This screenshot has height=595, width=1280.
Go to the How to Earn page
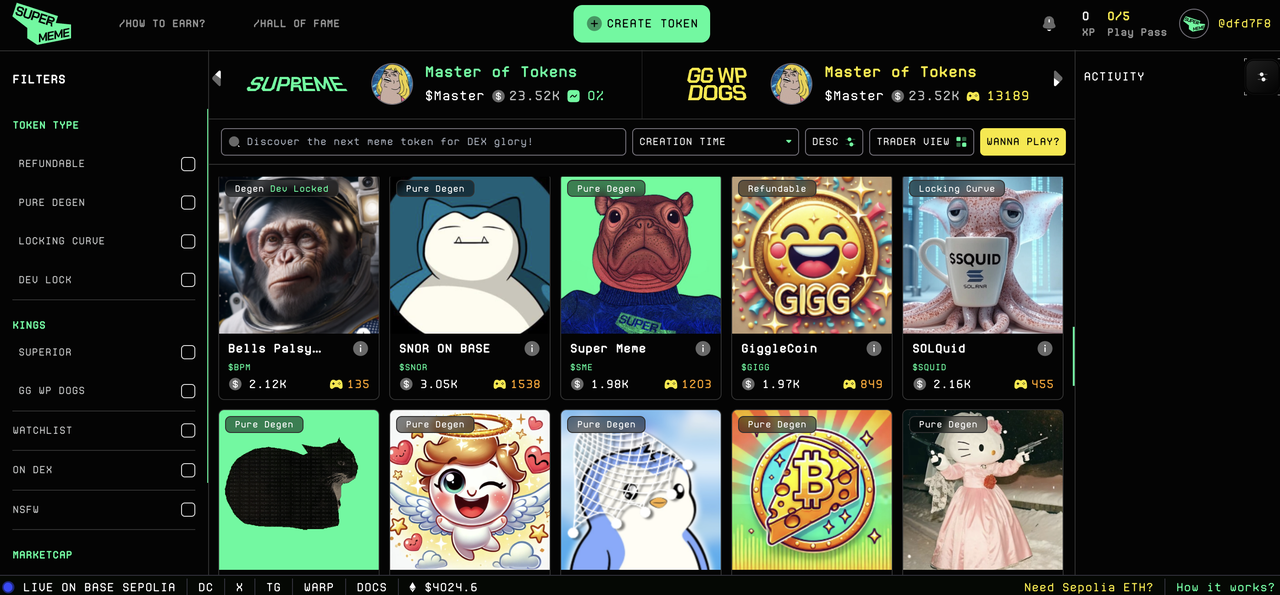point(162,23)
